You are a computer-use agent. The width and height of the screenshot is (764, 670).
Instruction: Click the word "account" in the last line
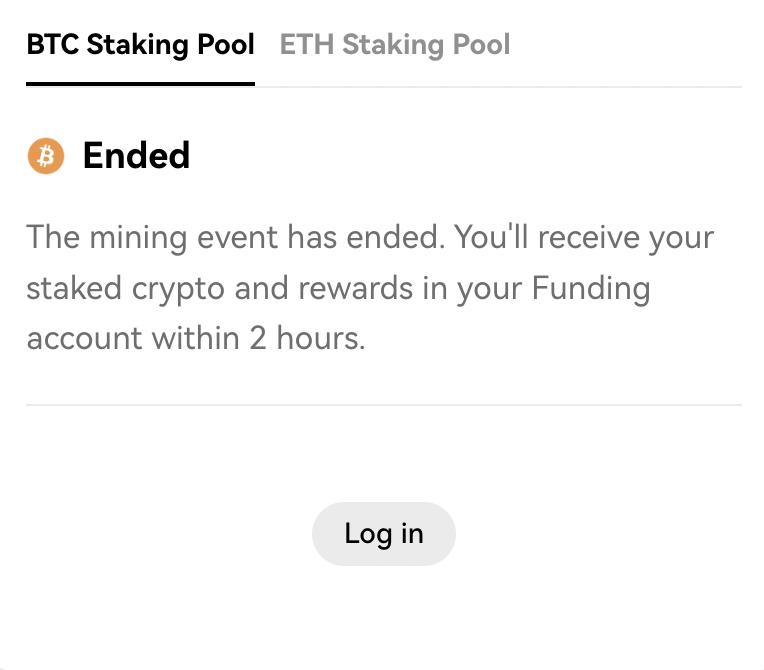point(84,338)
